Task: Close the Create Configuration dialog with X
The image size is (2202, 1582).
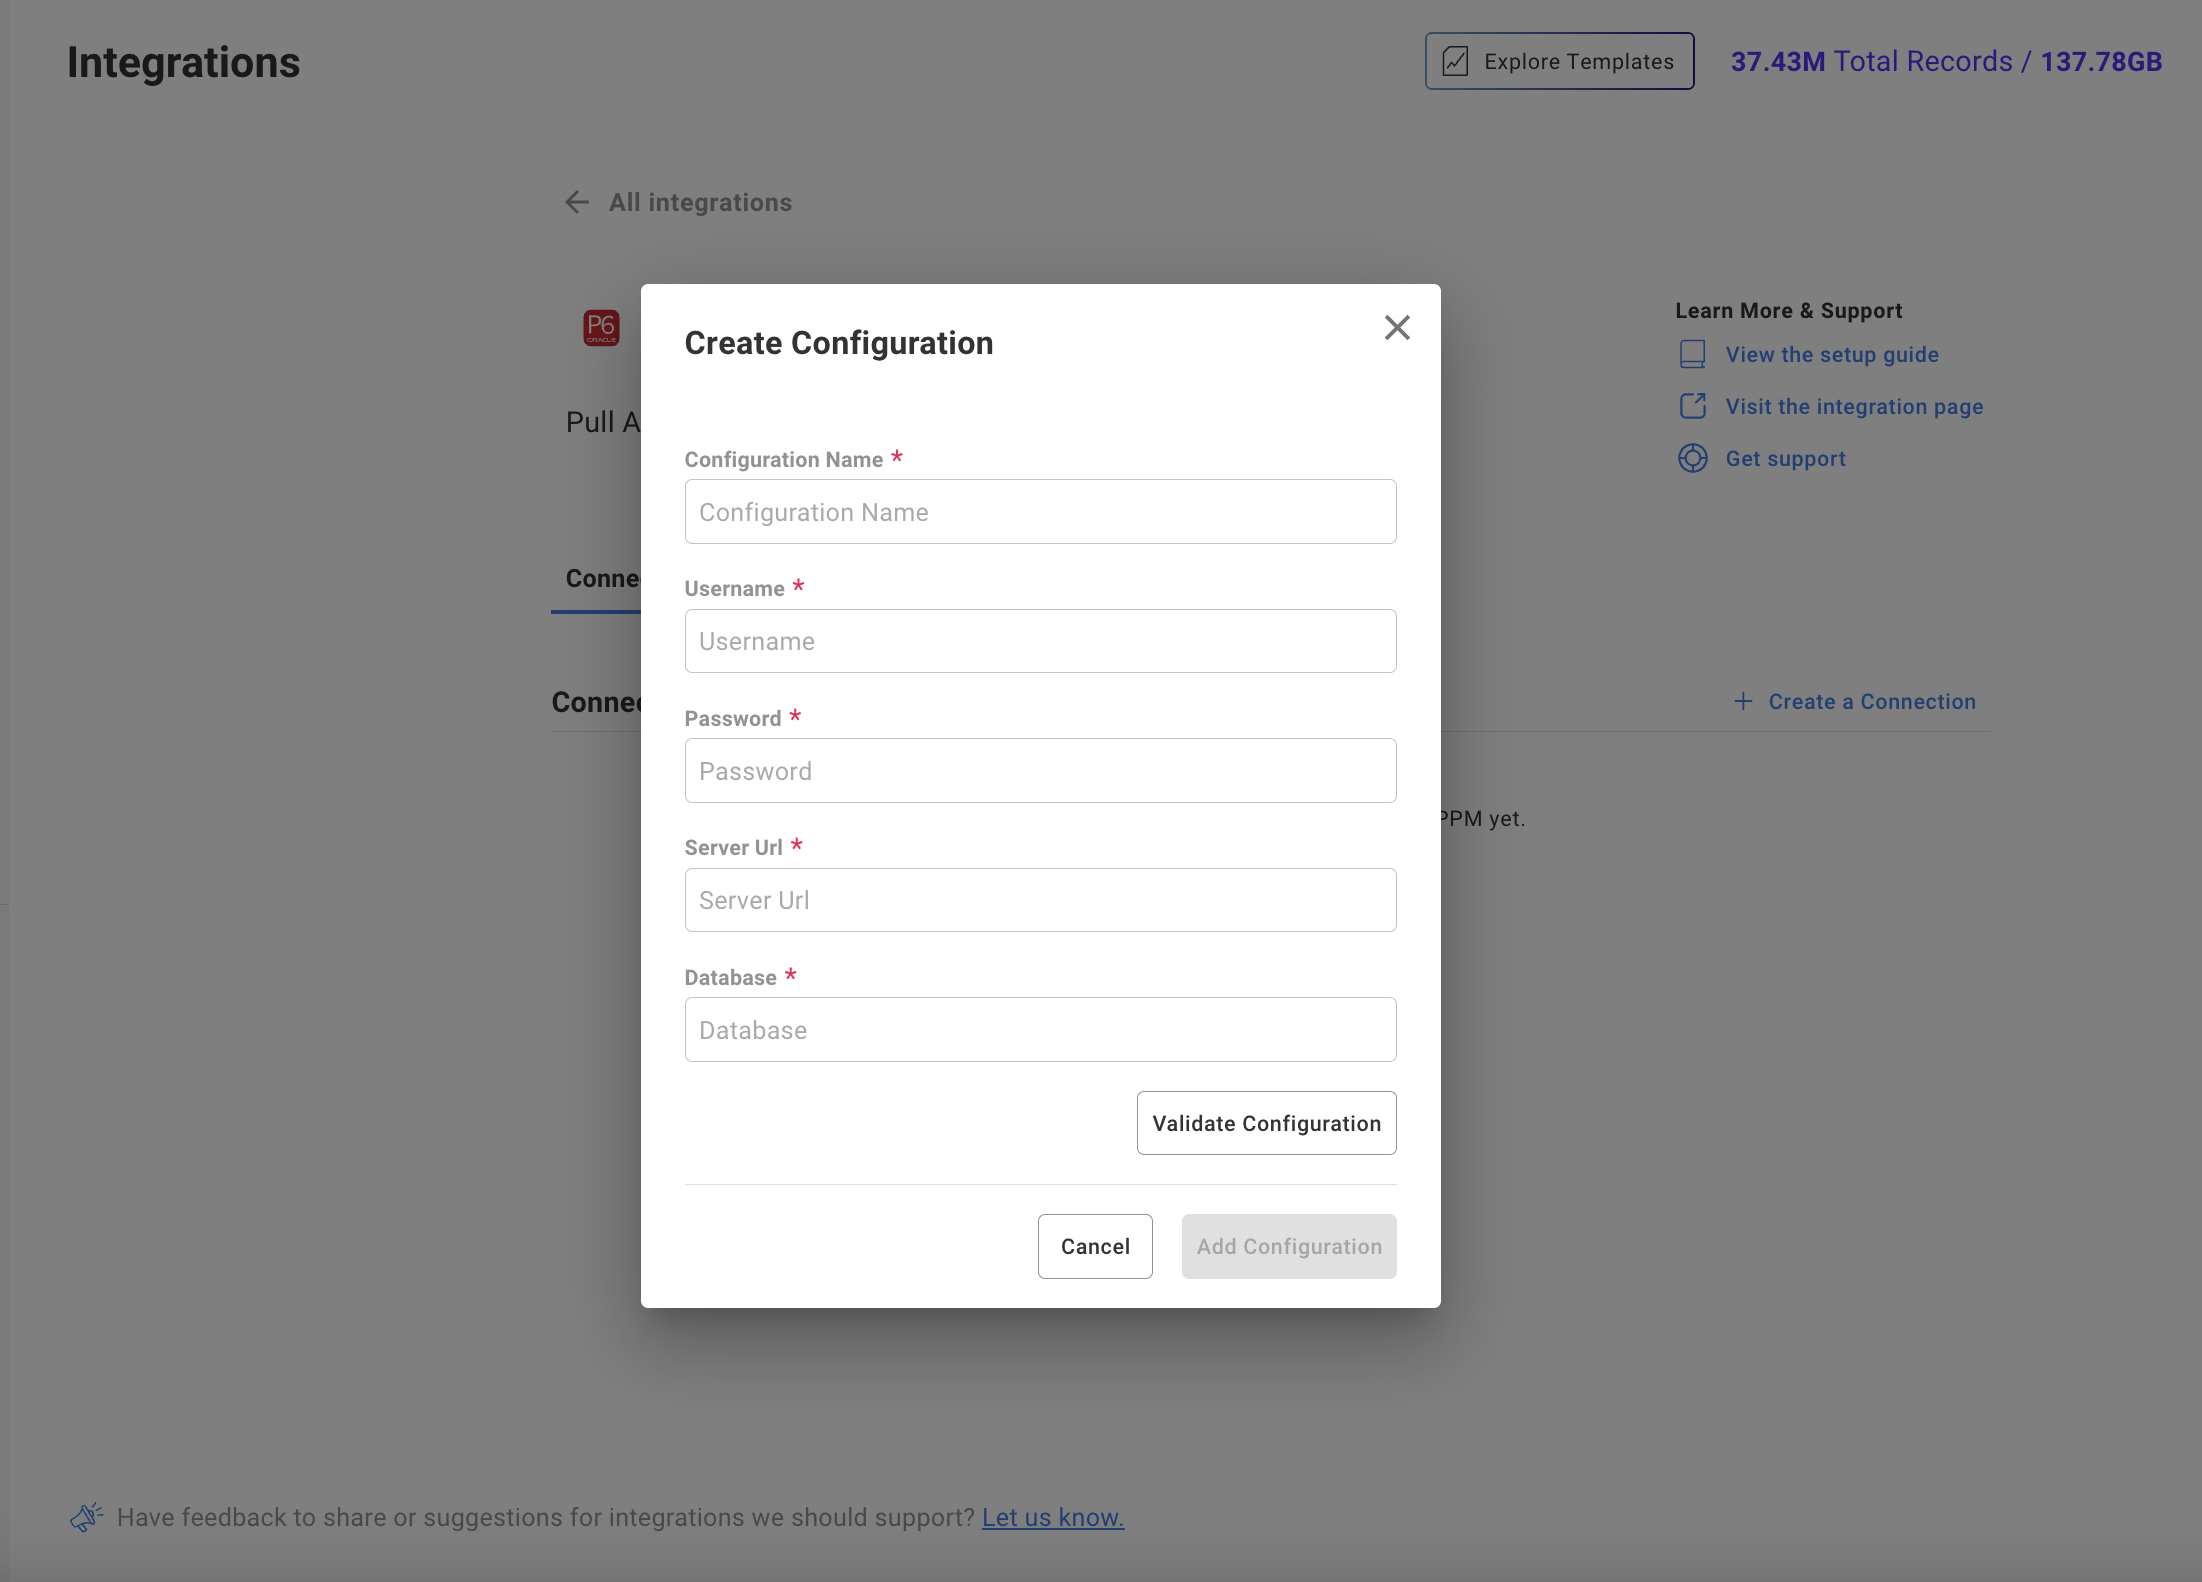Action: [x=1396, y=328]
